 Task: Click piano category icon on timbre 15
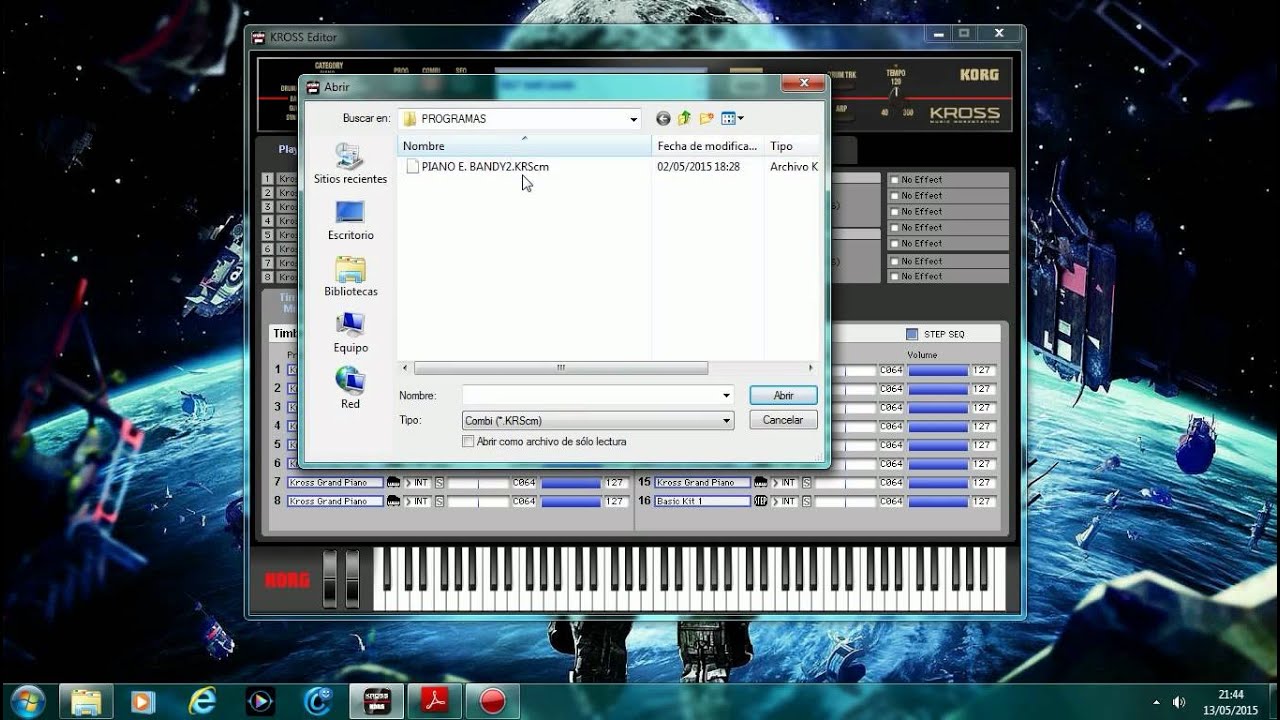pos(761,483)
